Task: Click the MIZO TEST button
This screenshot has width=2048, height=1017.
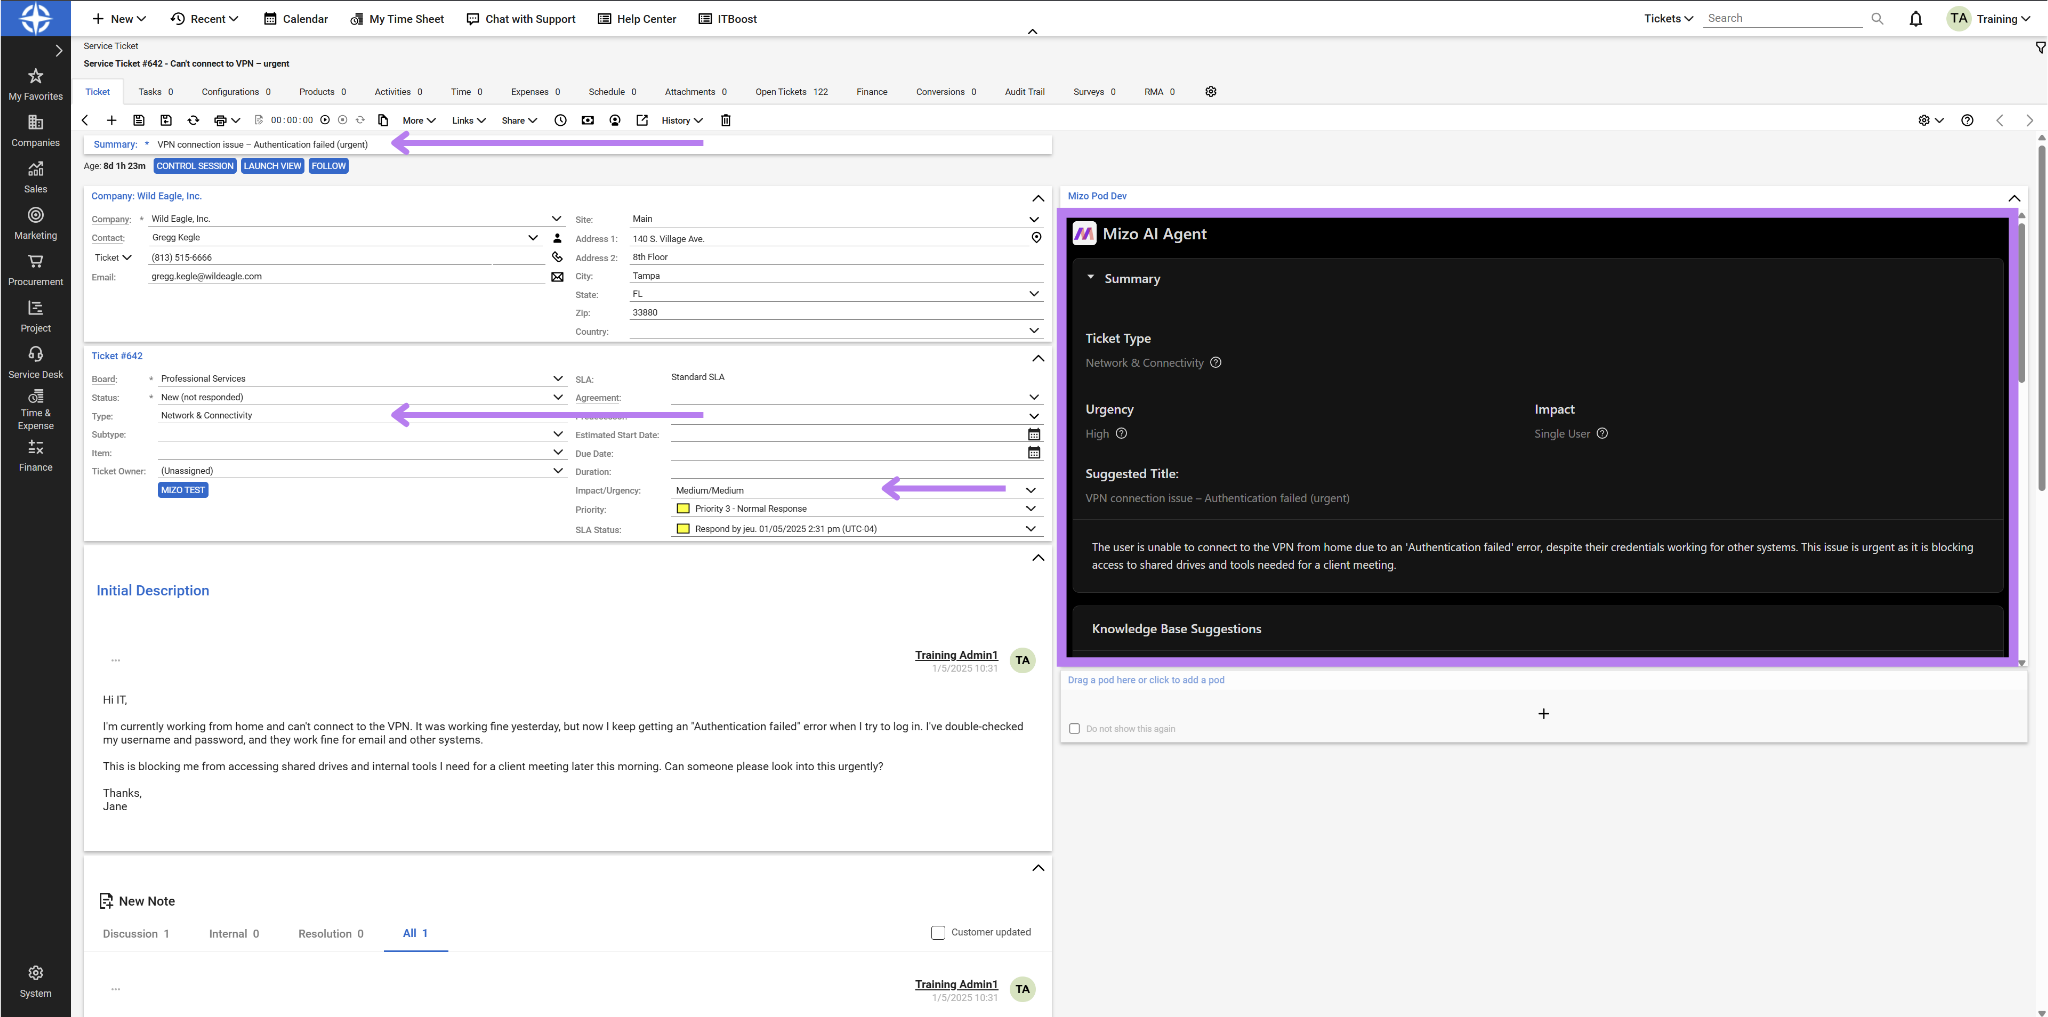Action: [x=183, y=490]
